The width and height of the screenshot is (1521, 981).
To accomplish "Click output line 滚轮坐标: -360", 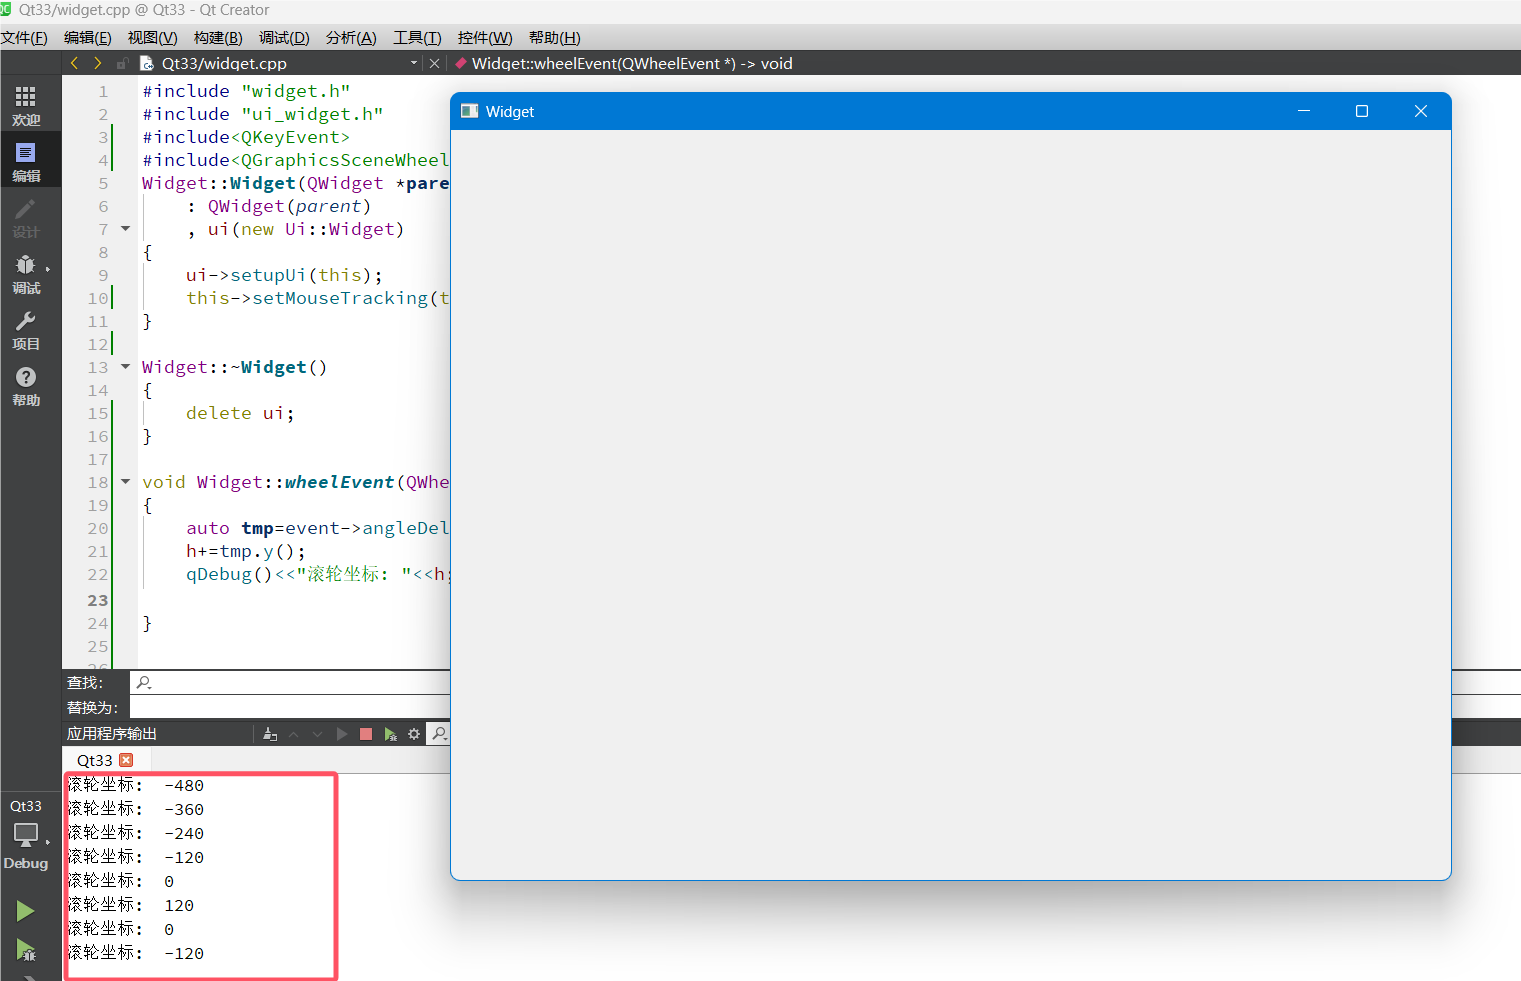I will coord(135,809).
